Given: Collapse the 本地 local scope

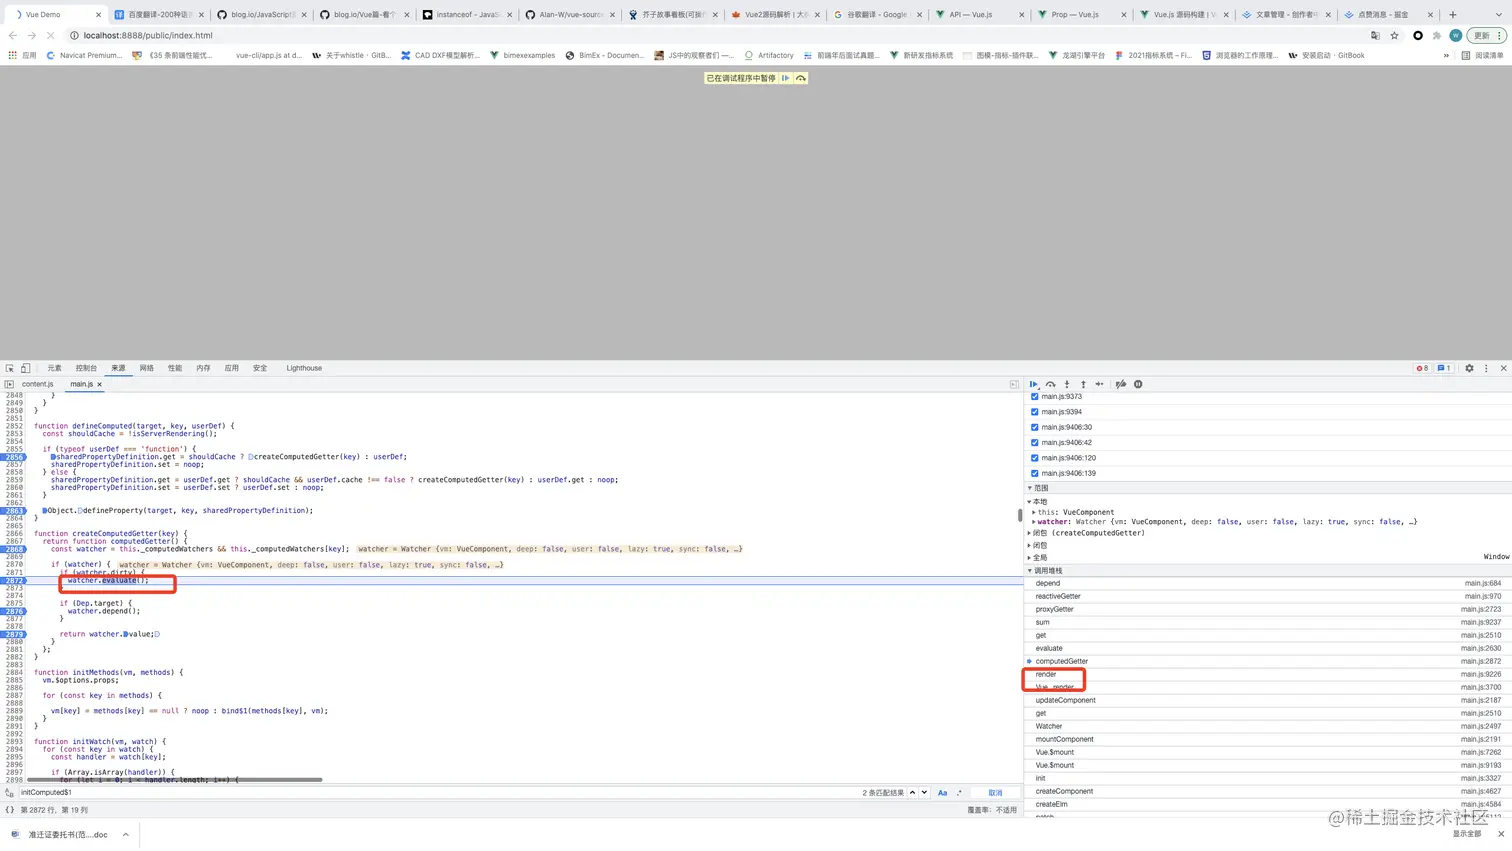Looking at the screenshot, I should point(1030,502).
